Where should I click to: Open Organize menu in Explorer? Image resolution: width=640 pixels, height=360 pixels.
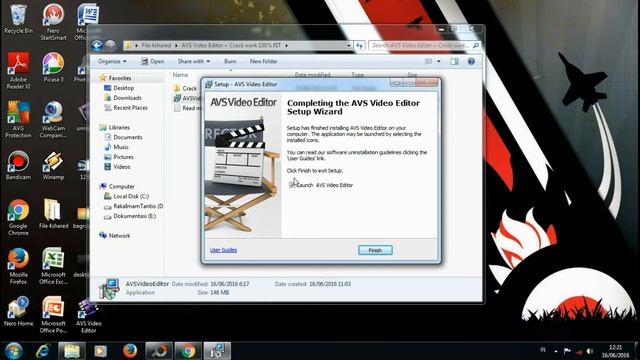click(112, 61)
